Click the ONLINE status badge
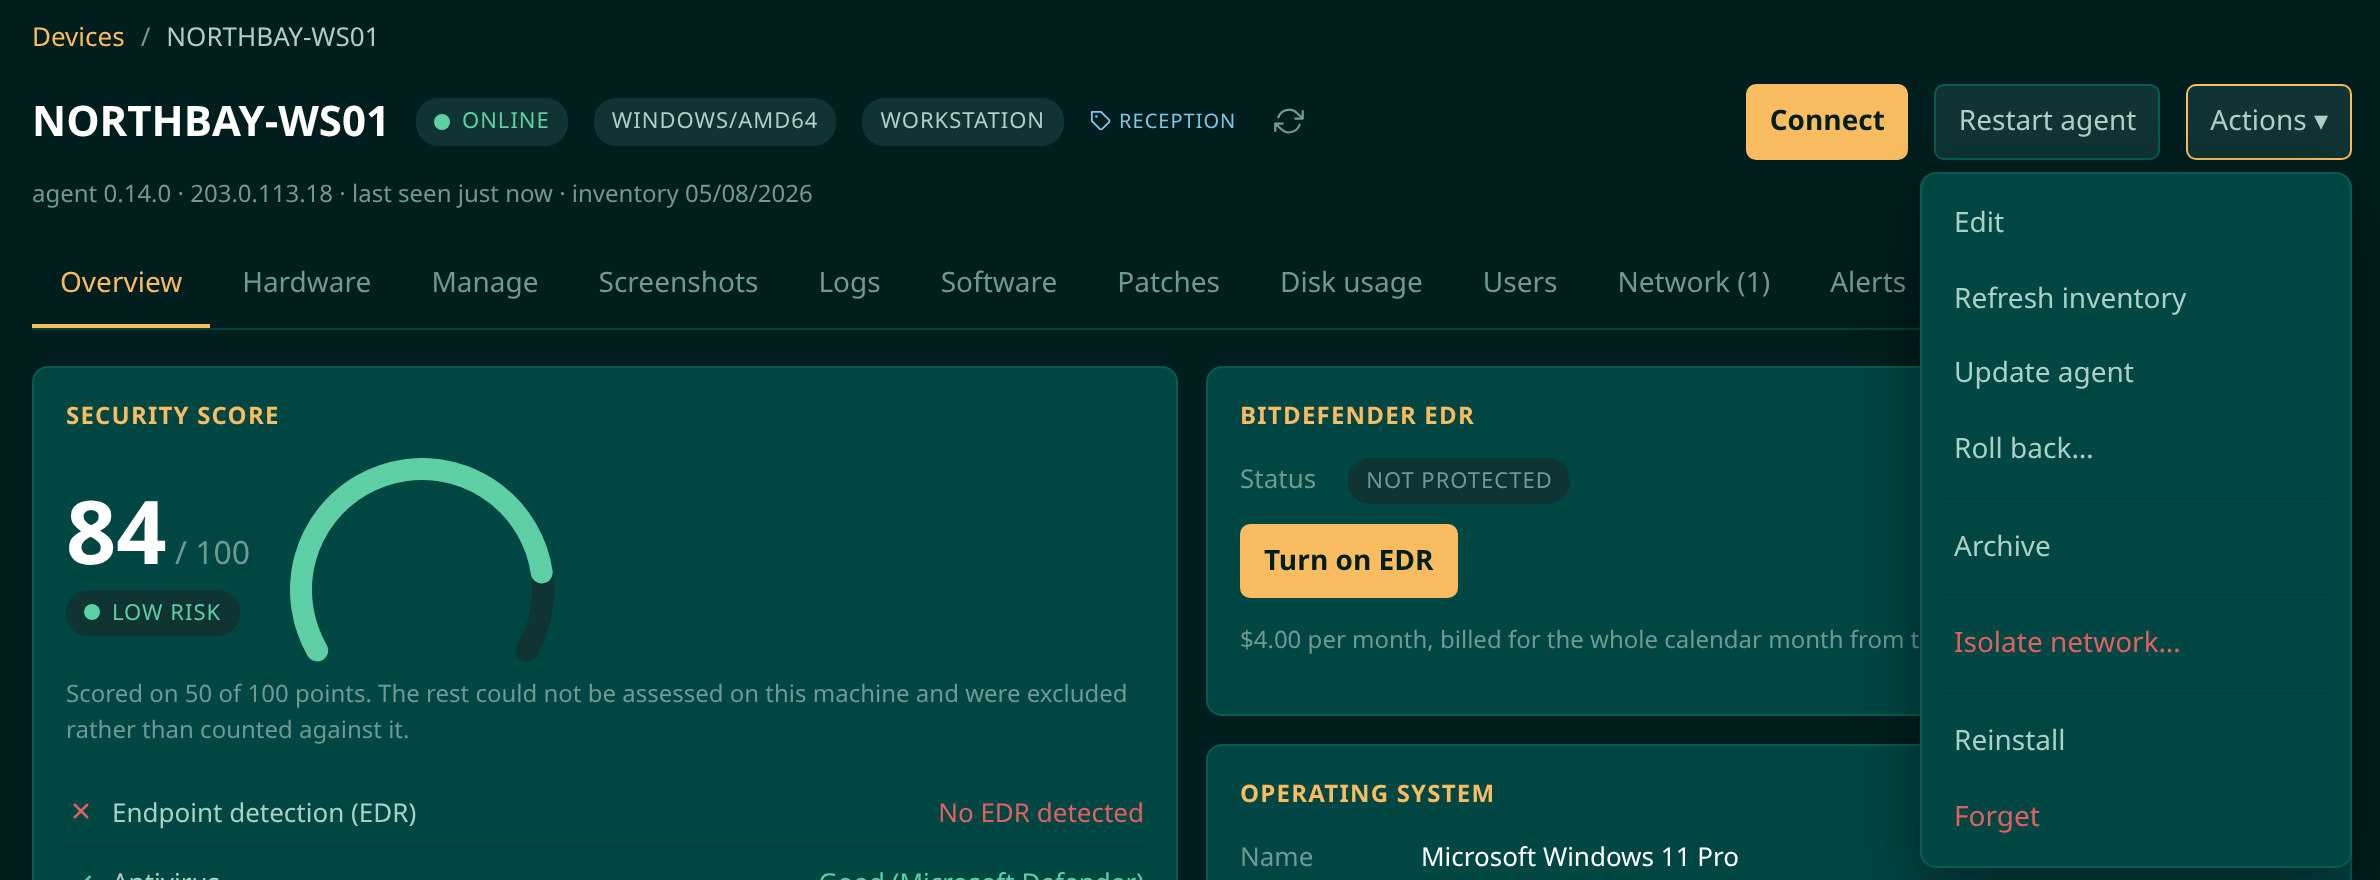Image resolution: width=2380 pixels, height=880 pixels. click(x=491, y=121)
